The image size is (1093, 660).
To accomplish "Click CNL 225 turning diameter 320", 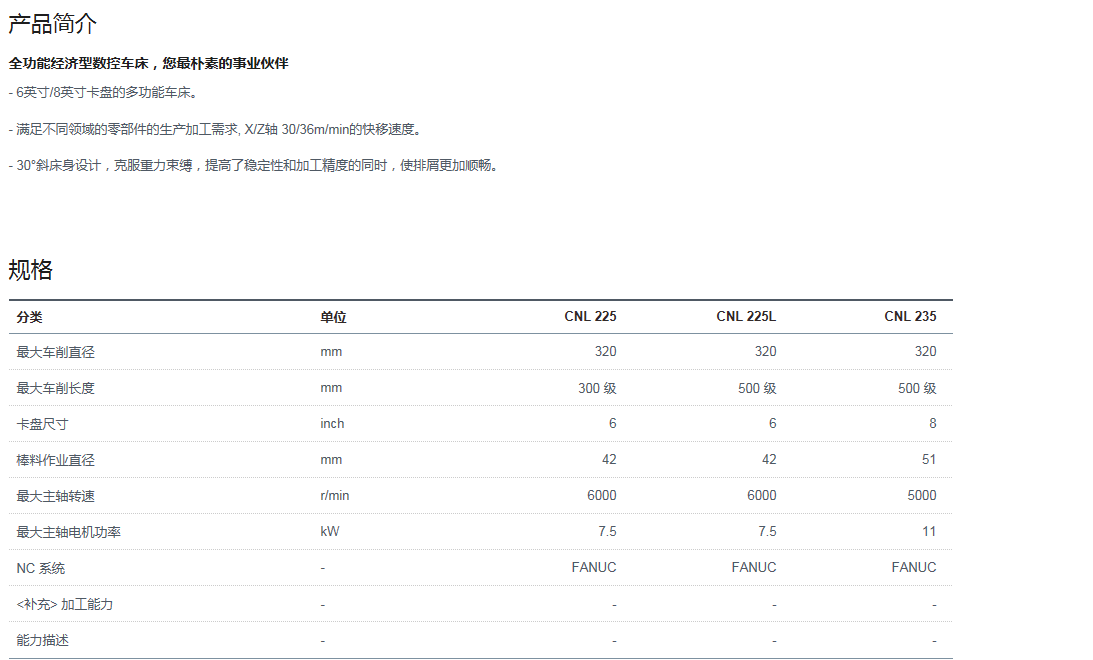I will click(606, 352).
